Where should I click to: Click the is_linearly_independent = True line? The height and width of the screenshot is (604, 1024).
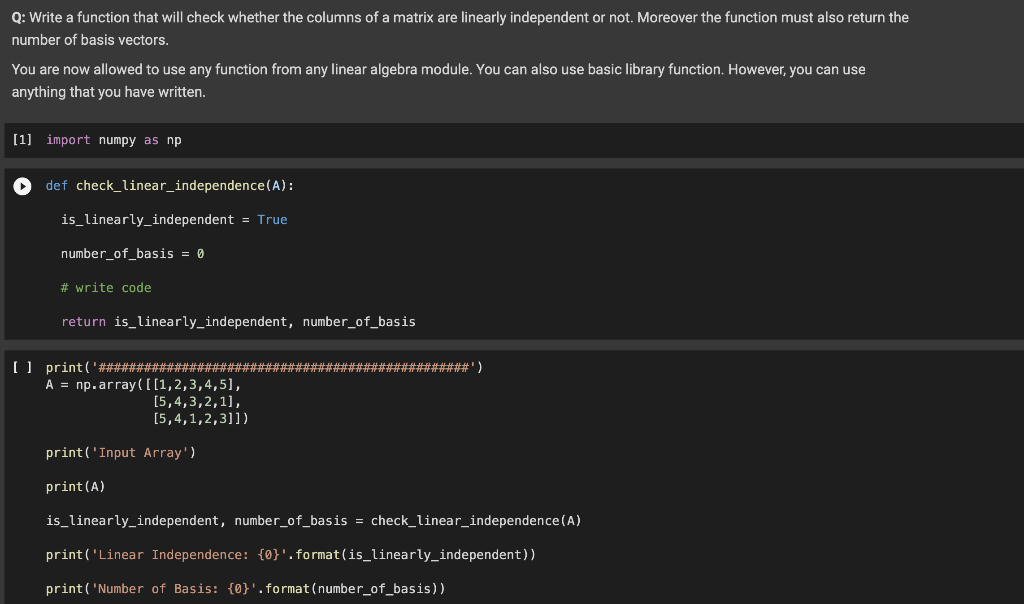pyautogui.click(x=172, y=219)
